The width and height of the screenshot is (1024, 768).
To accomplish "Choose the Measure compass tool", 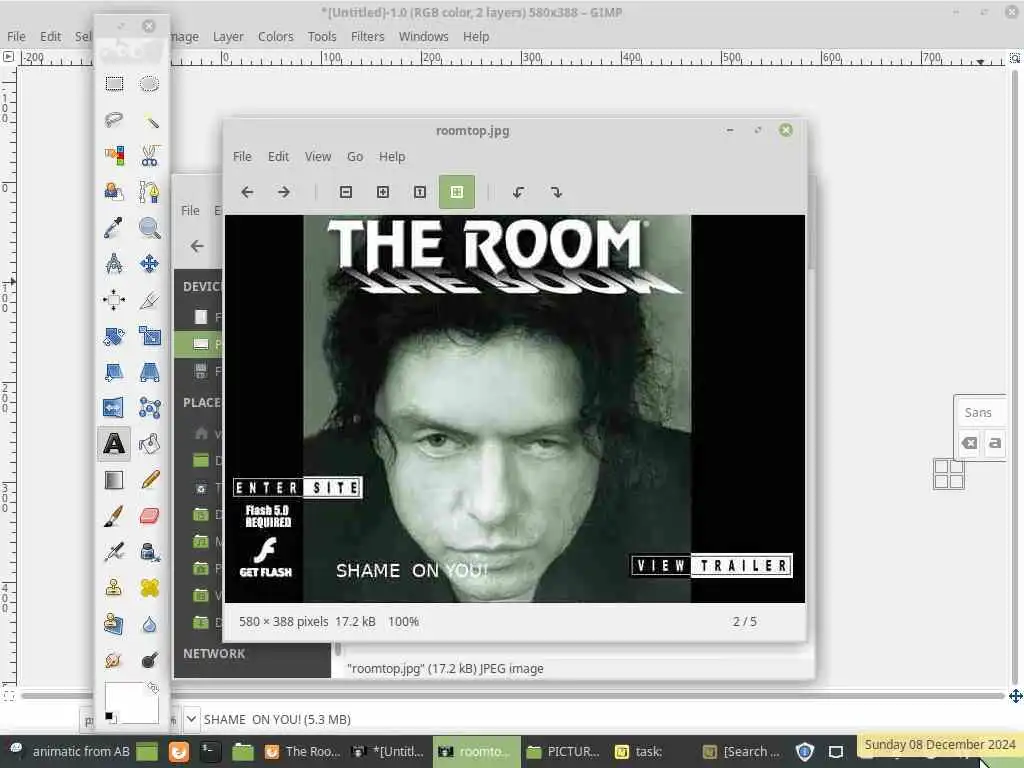I will pyautogui.click(x=114, y=264).
